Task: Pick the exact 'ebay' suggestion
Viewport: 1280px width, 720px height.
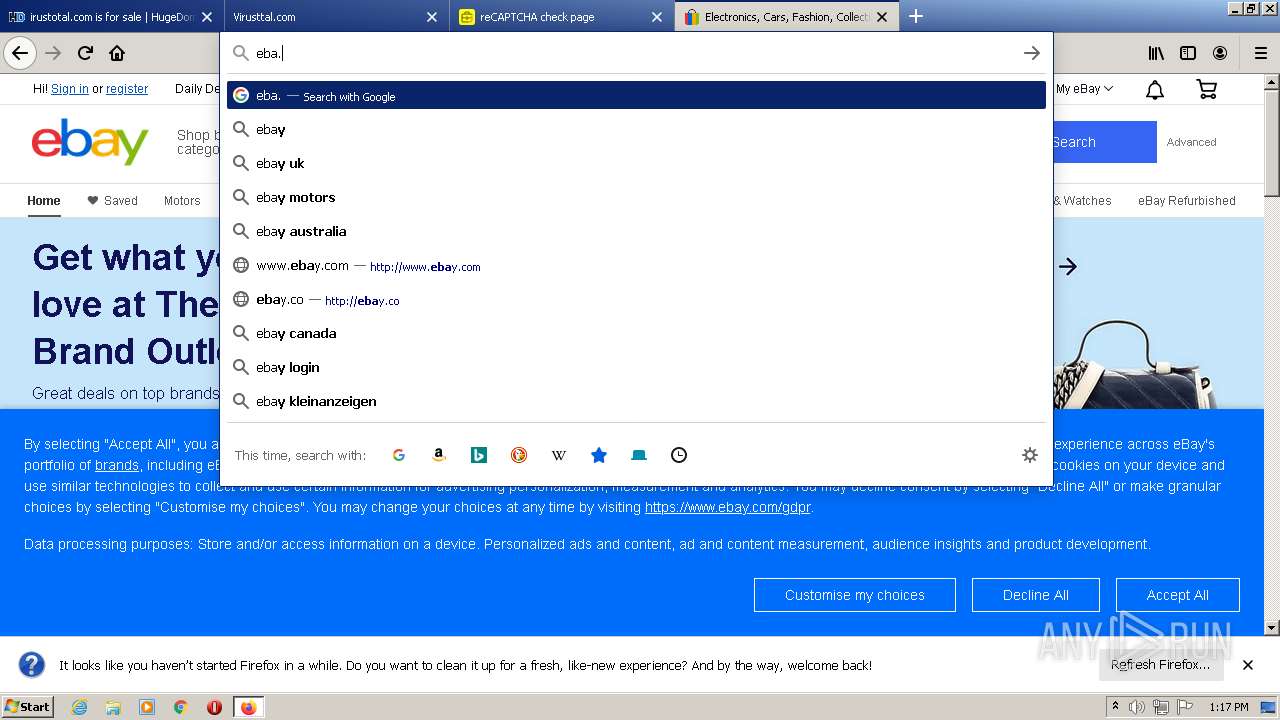Action: [636, 129]
